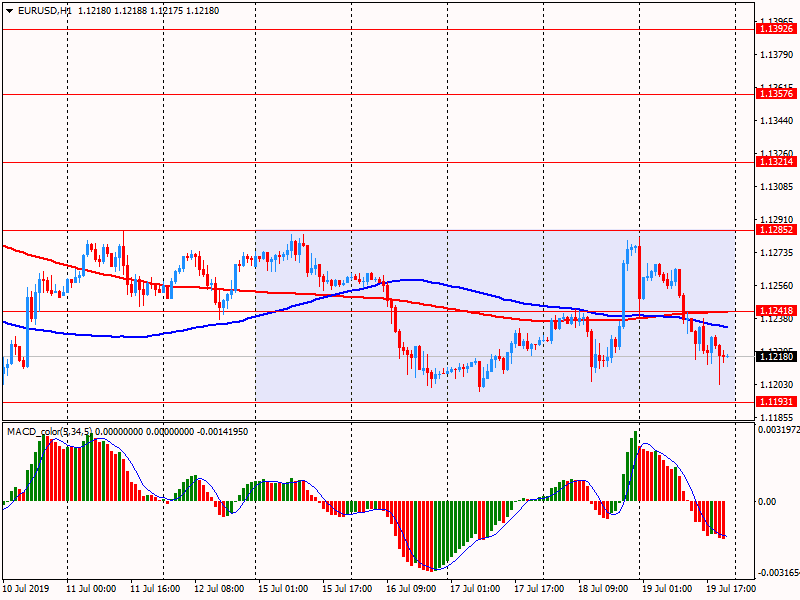
Task: Click the 1.11931 red price level label
Action: pyautogui.click(x=776, y=402)
